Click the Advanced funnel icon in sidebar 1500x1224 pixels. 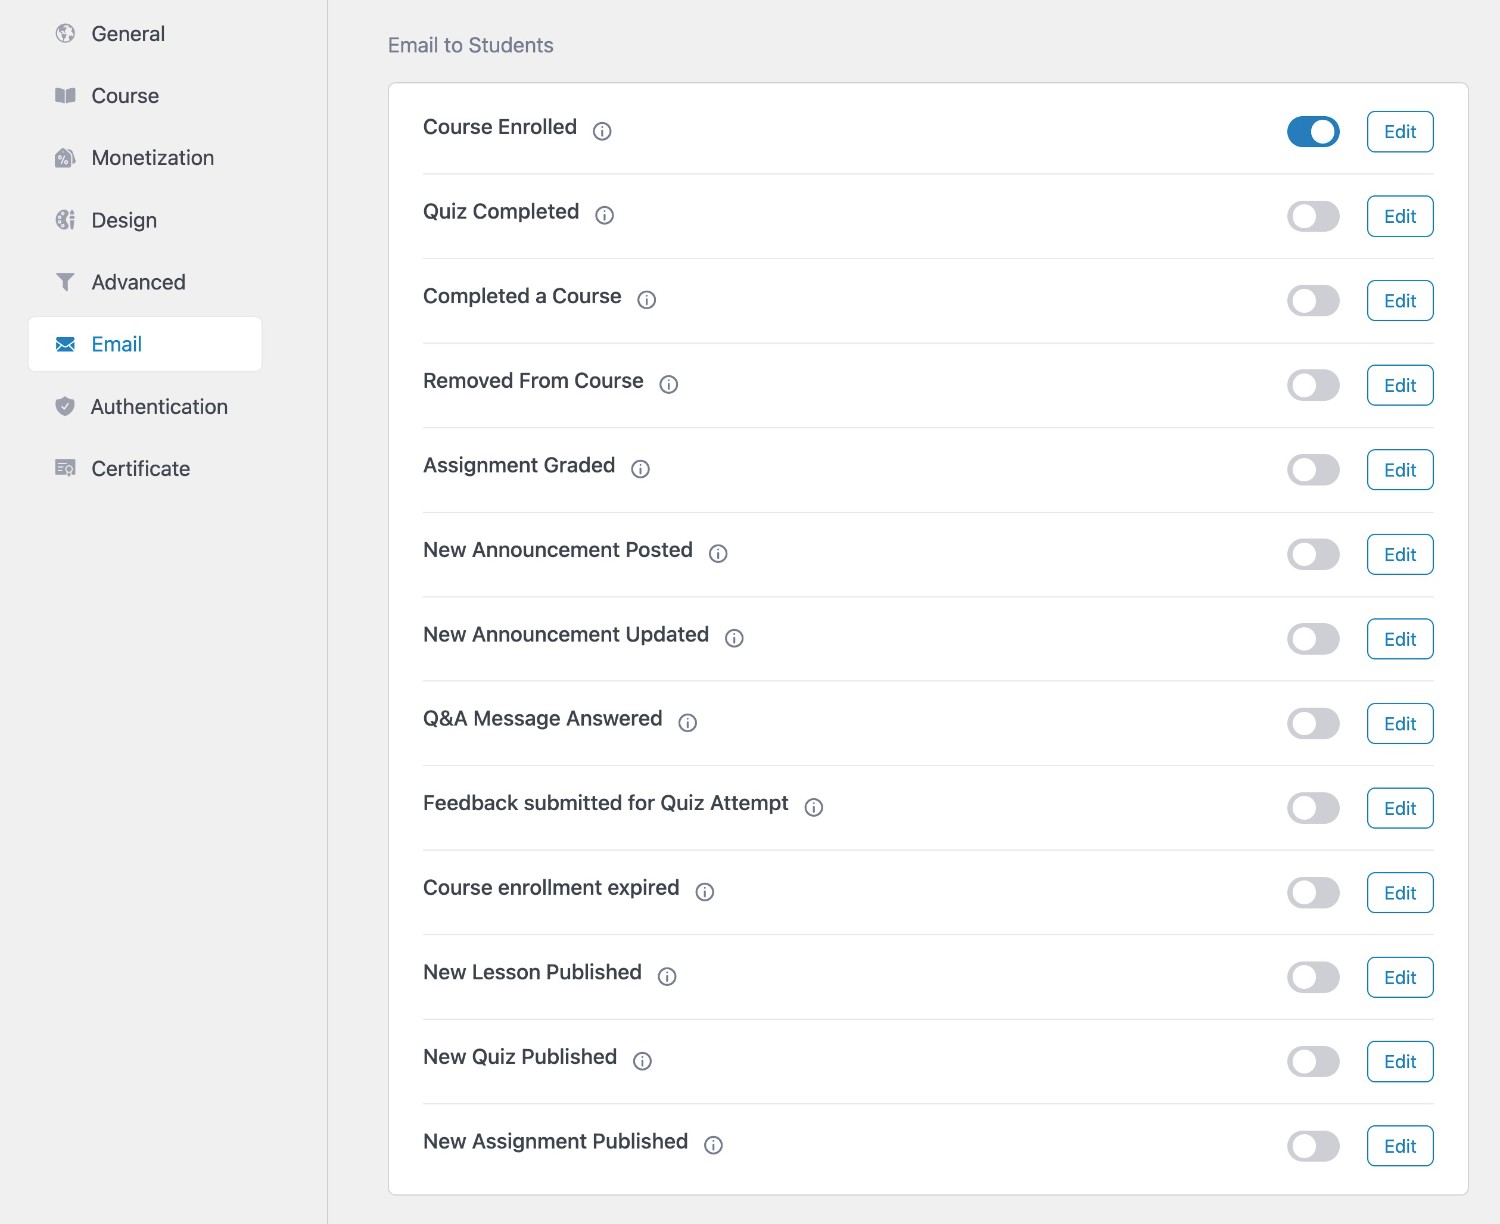[65, 282]
